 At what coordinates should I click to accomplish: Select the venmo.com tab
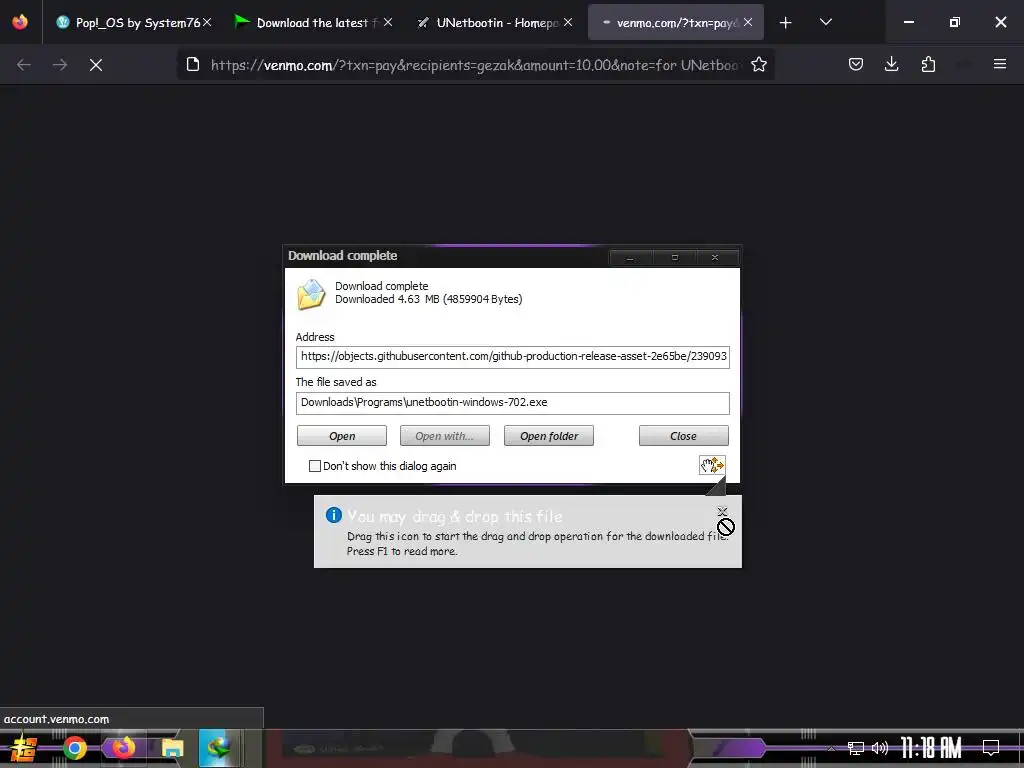tap(676, 23)
